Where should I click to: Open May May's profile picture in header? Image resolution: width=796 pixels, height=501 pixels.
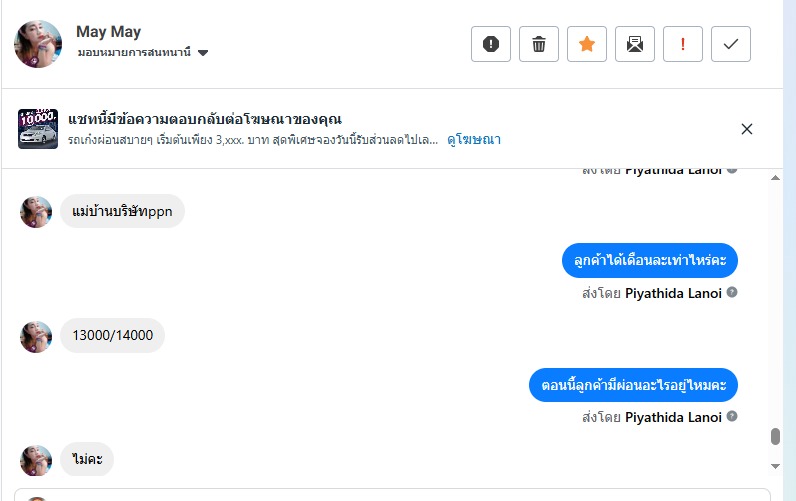pos(38,43)
